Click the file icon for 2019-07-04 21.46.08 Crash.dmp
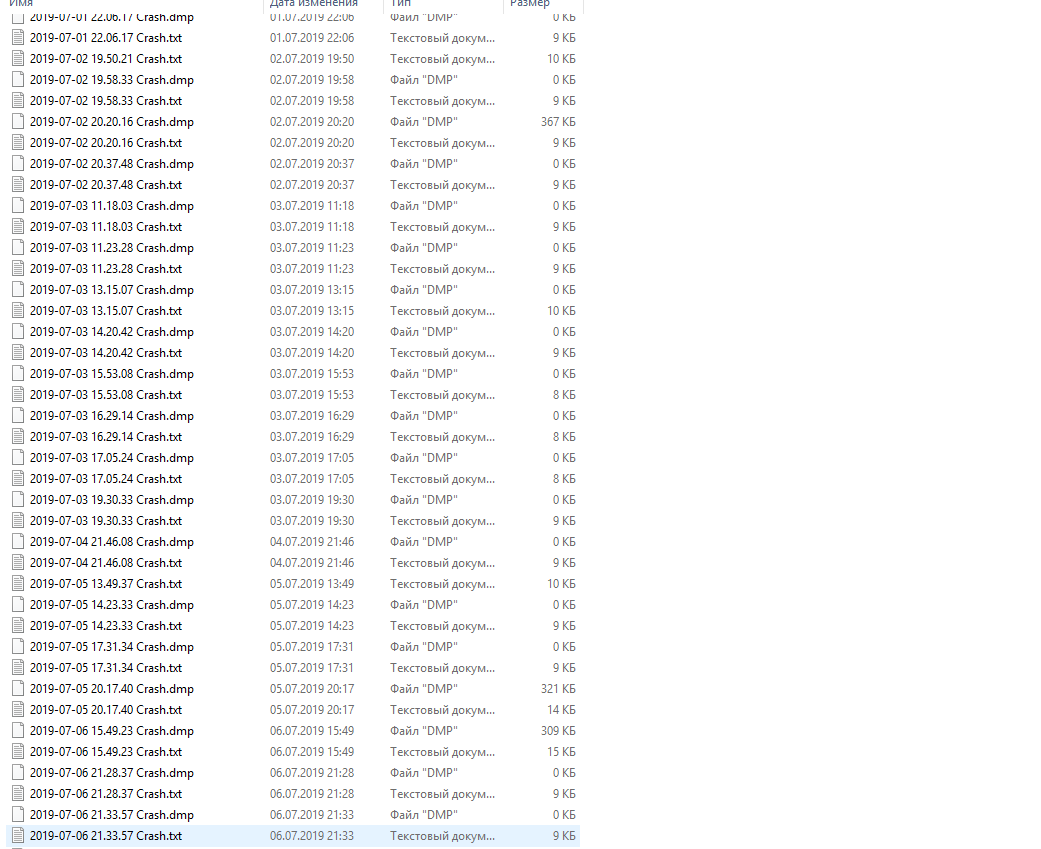 (x=18, y=542)
